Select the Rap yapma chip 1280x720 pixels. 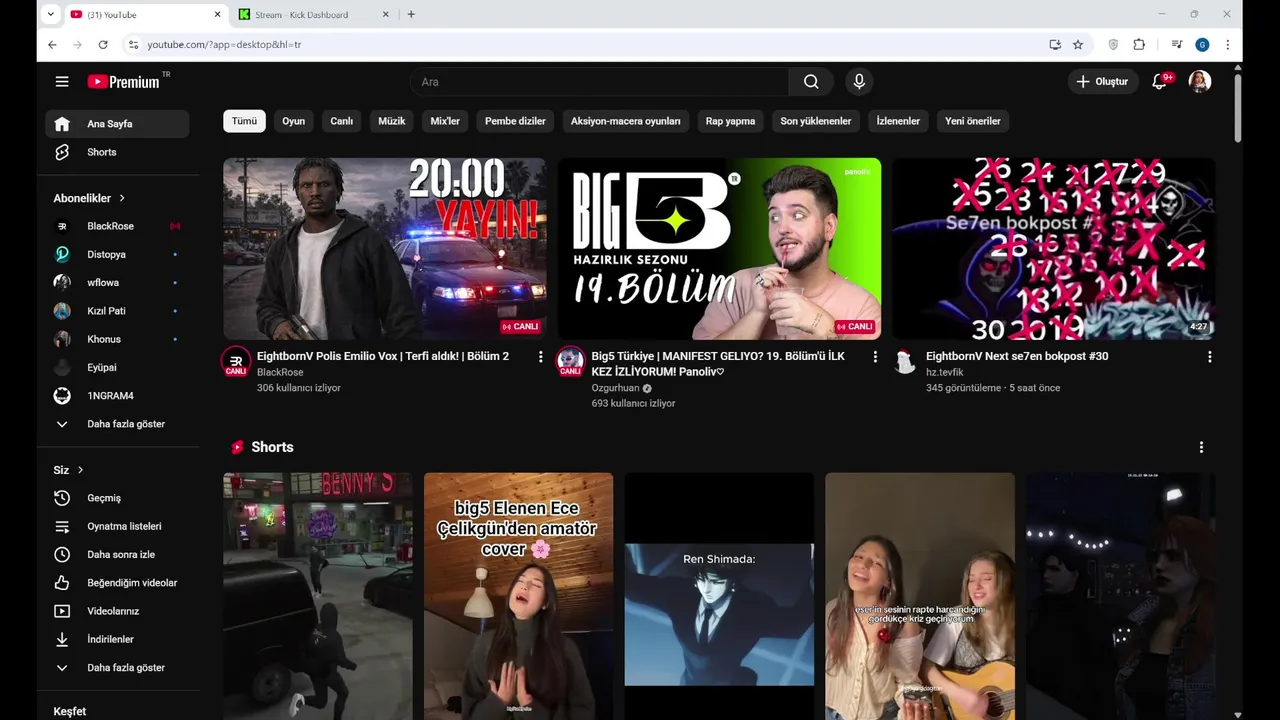(730, 121)
